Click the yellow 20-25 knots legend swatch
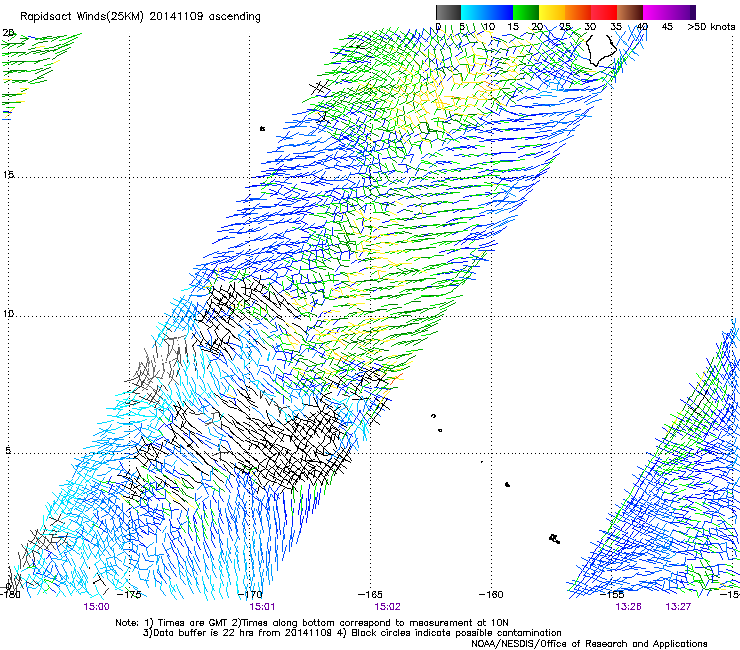 tap(552, 12)
